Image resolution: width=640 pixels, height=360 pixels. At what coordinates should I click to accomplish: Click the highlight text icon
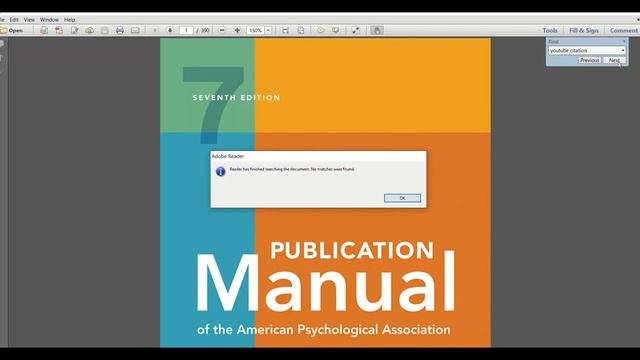(x=336, y=31)
